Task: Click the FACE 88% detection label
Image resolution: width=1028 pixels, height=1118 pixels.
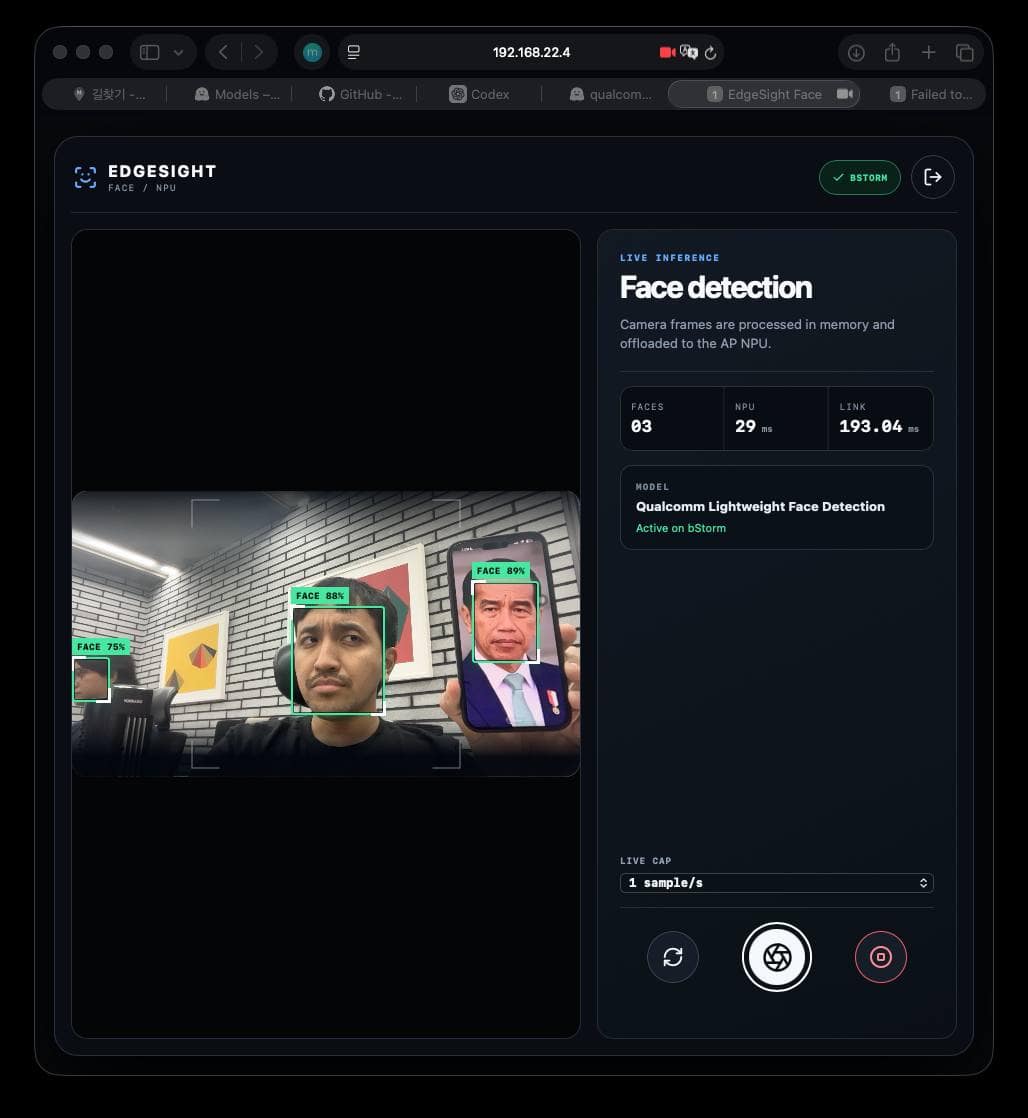Action: point(320,595)
